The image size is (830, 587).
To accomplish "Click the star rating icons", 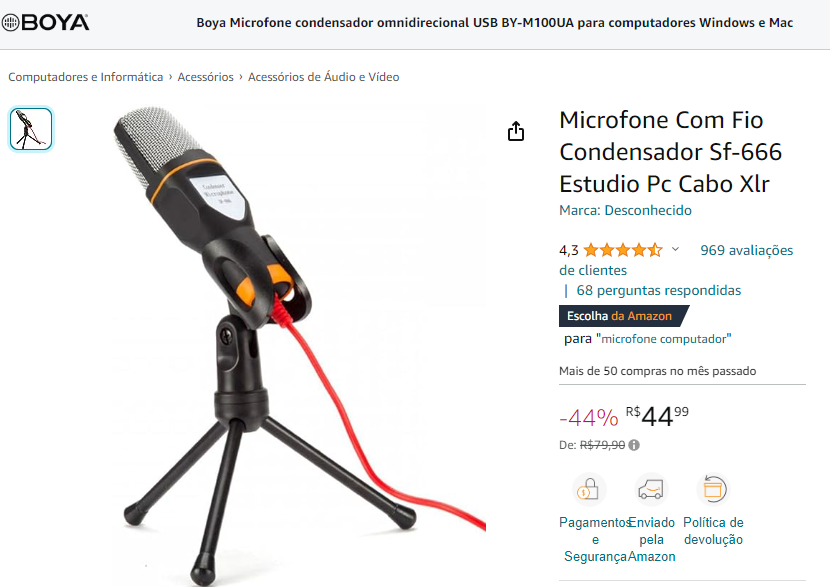I will pos(622,250).
